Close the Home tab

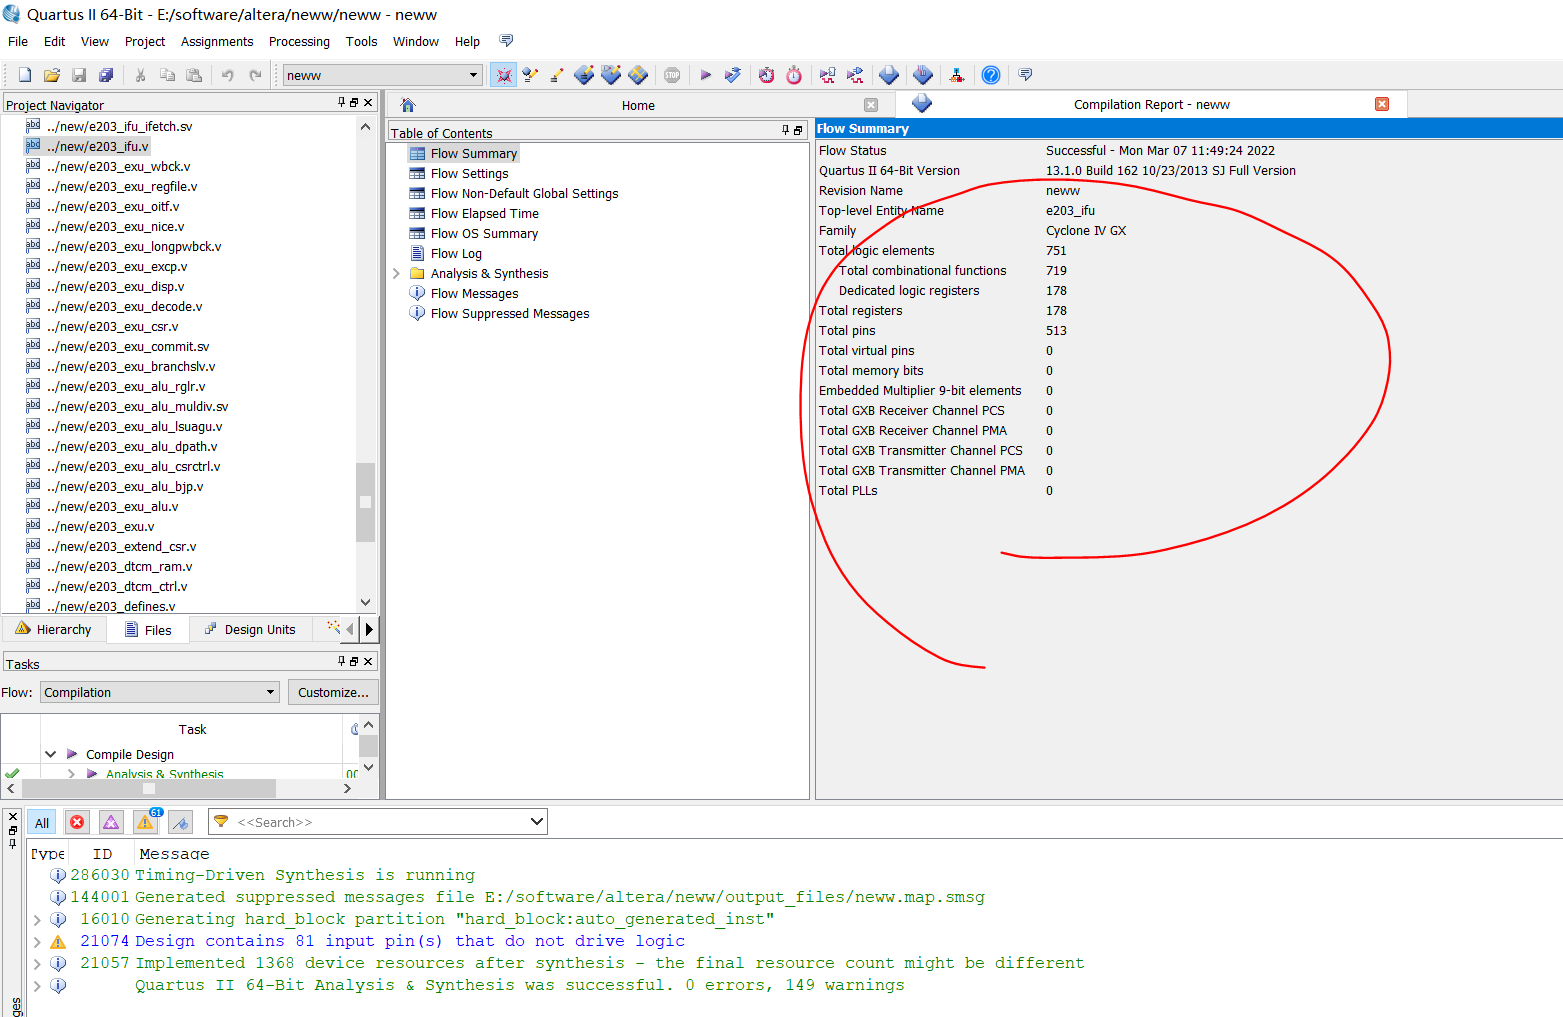coord(871,105)
